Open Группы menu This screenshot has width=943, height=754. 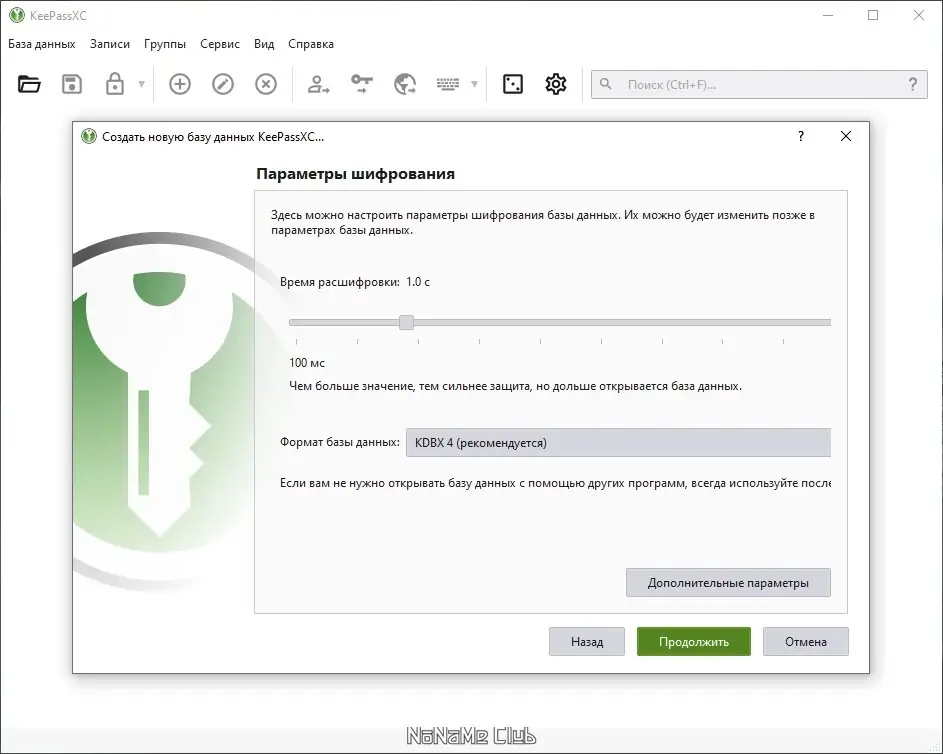(x=165, y=44)
